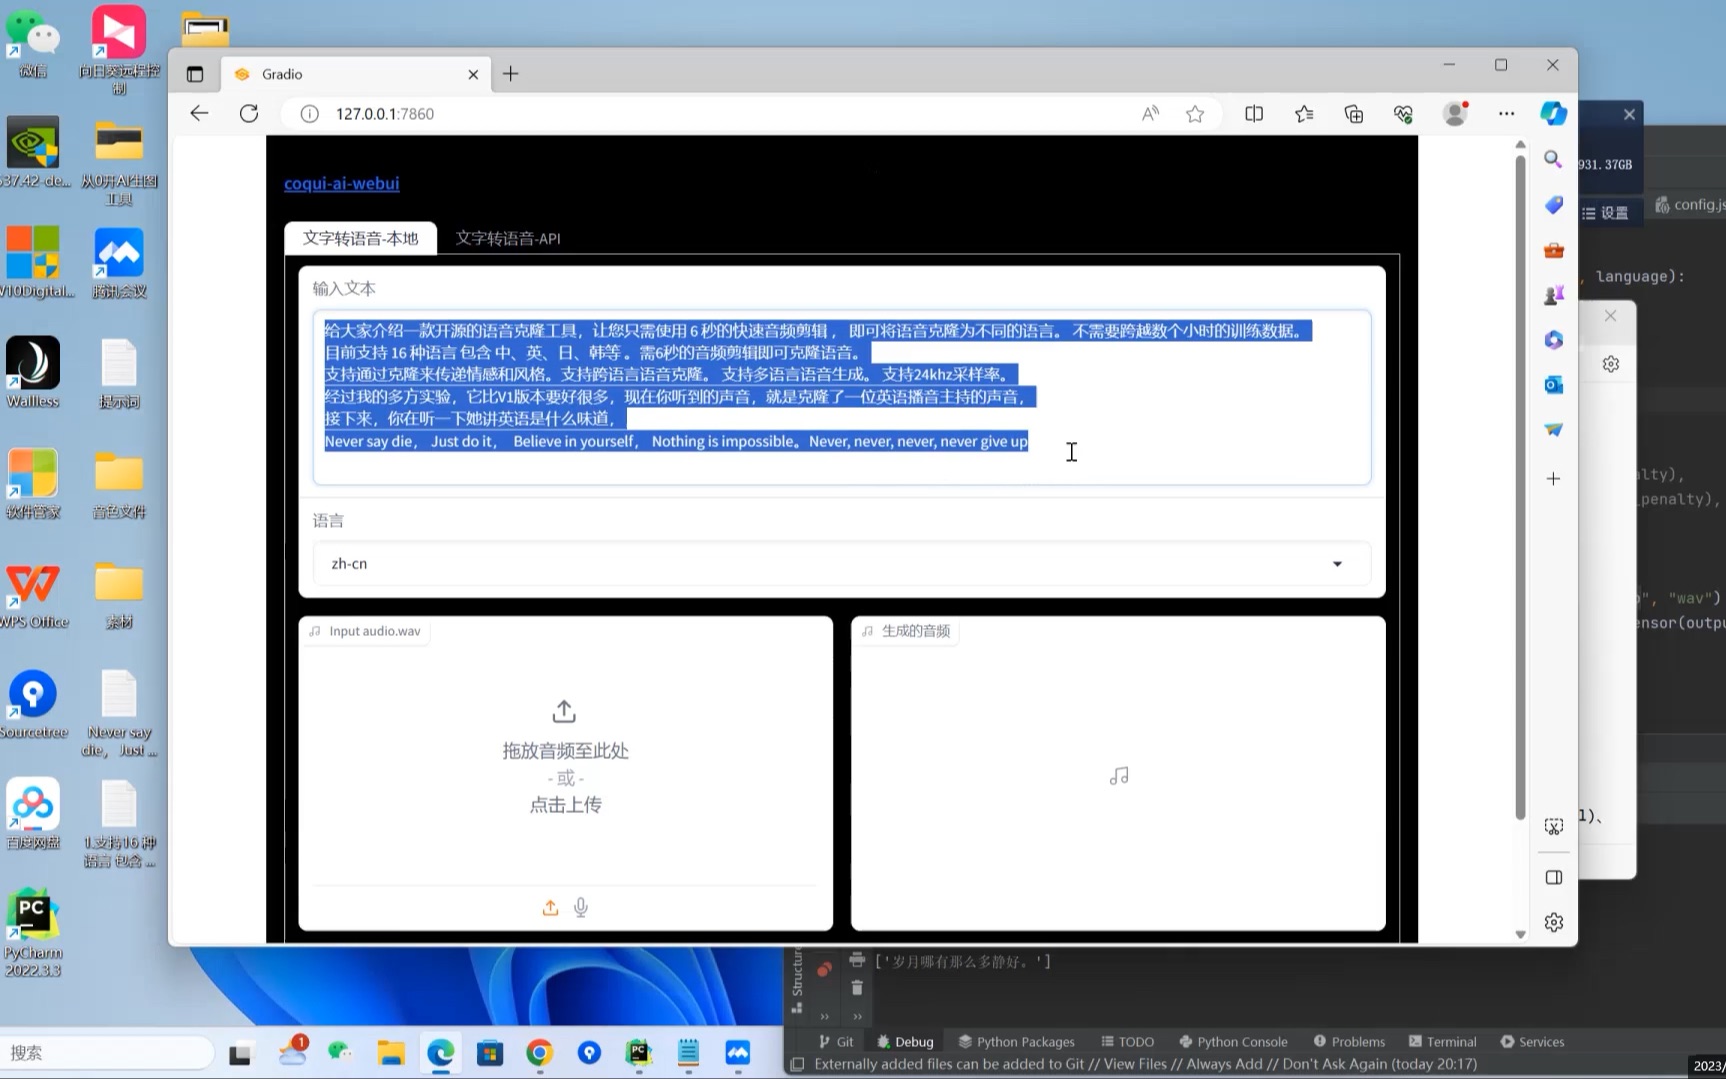This screenshot has height=1079, width=1726.
Task: Open Collections in Edge toolbar
Action: tap(1354, 114)
